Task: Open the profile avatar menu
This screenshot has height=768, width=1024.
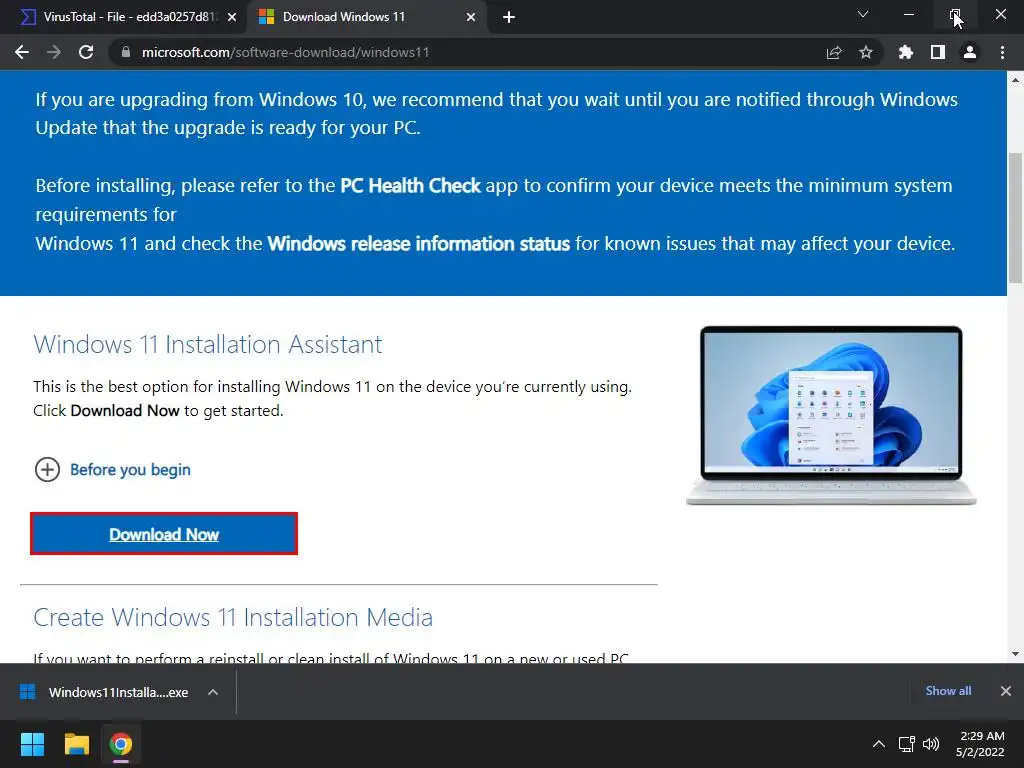Action: point(970,52)
